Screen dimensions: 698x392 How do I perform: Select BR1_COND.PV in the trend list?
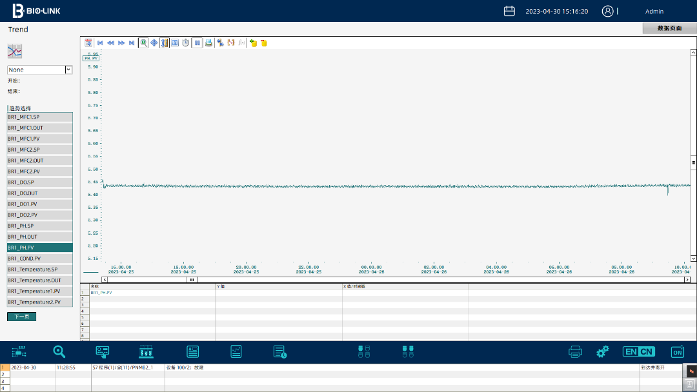click(40, 259)
